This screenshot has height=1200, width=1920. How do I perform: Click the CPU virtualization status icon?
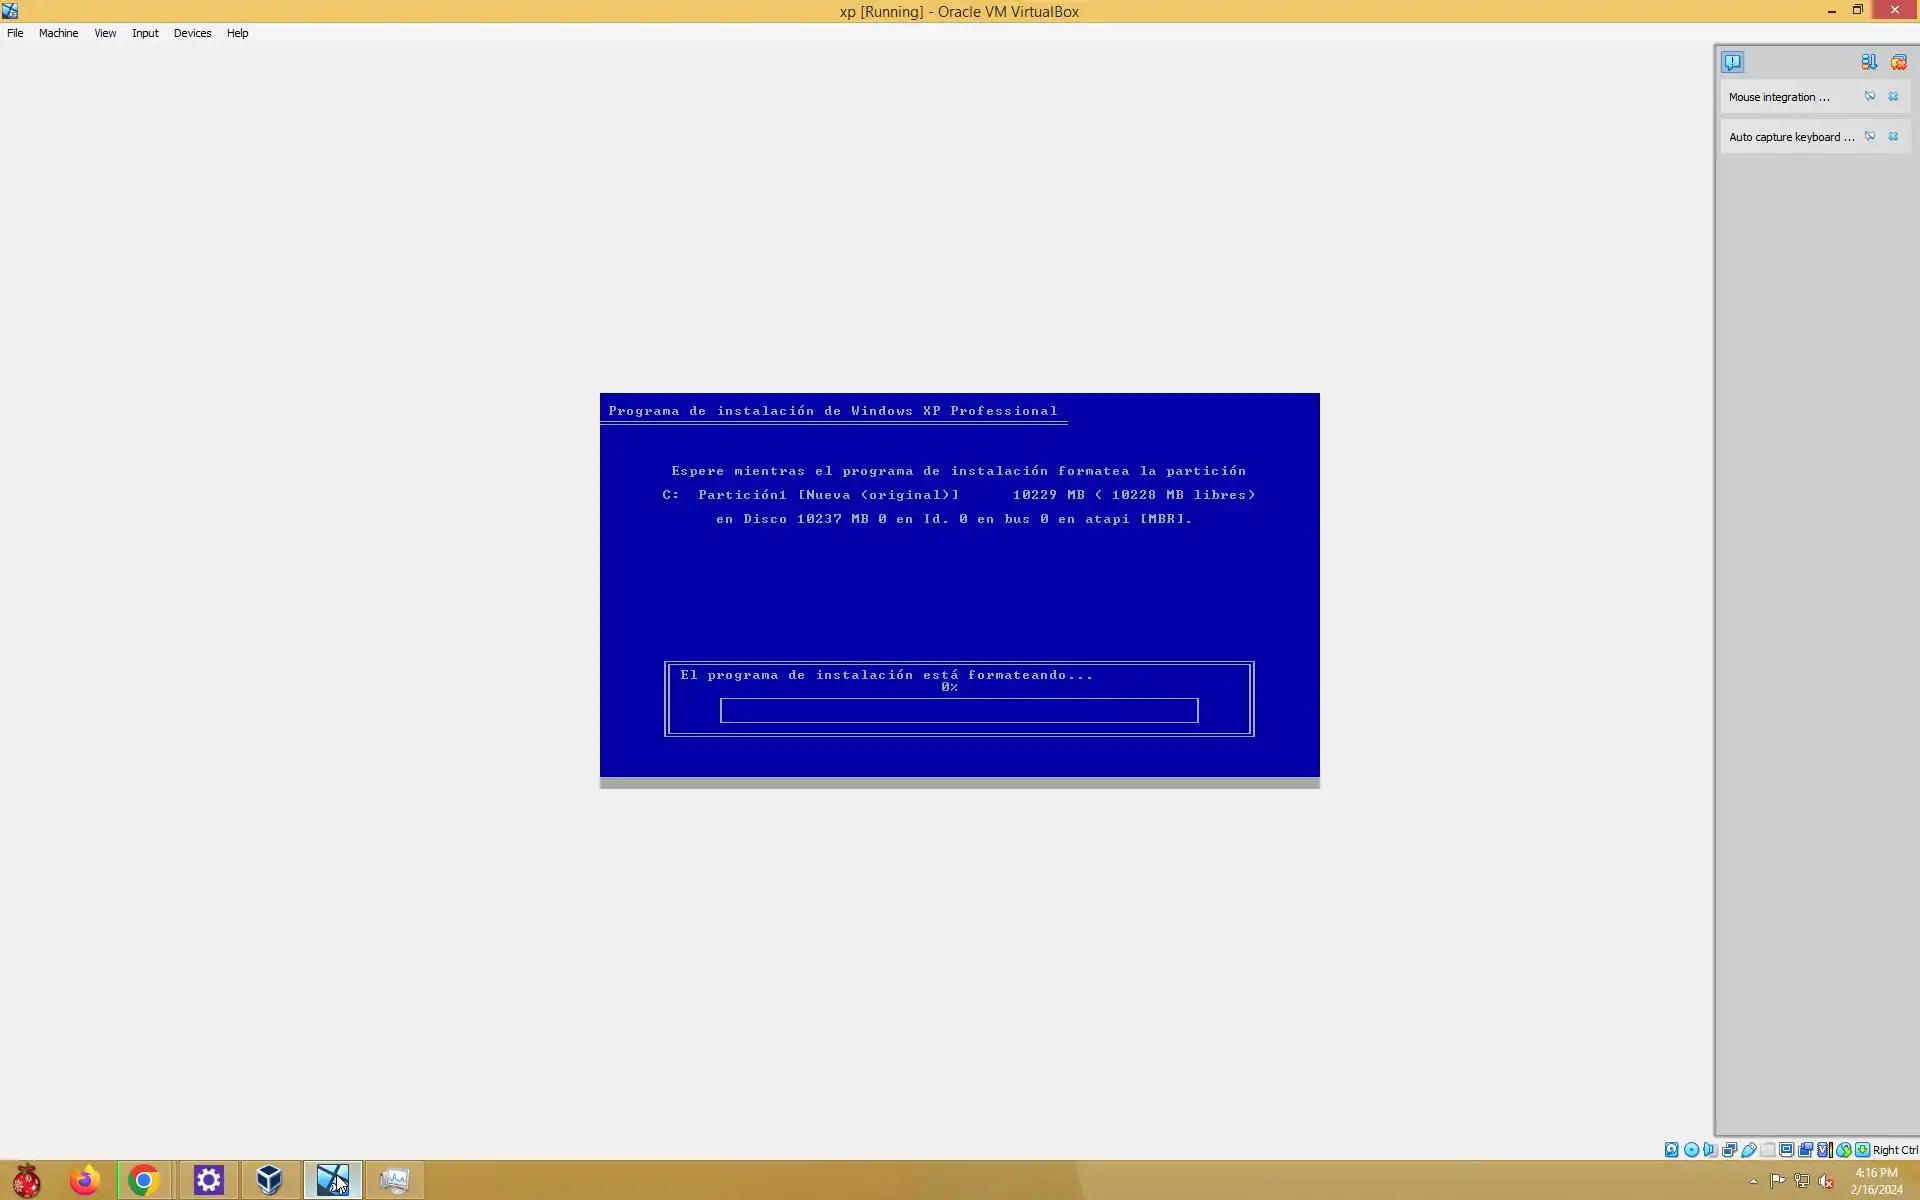pyautogui.click(x=1824, y=1150)
